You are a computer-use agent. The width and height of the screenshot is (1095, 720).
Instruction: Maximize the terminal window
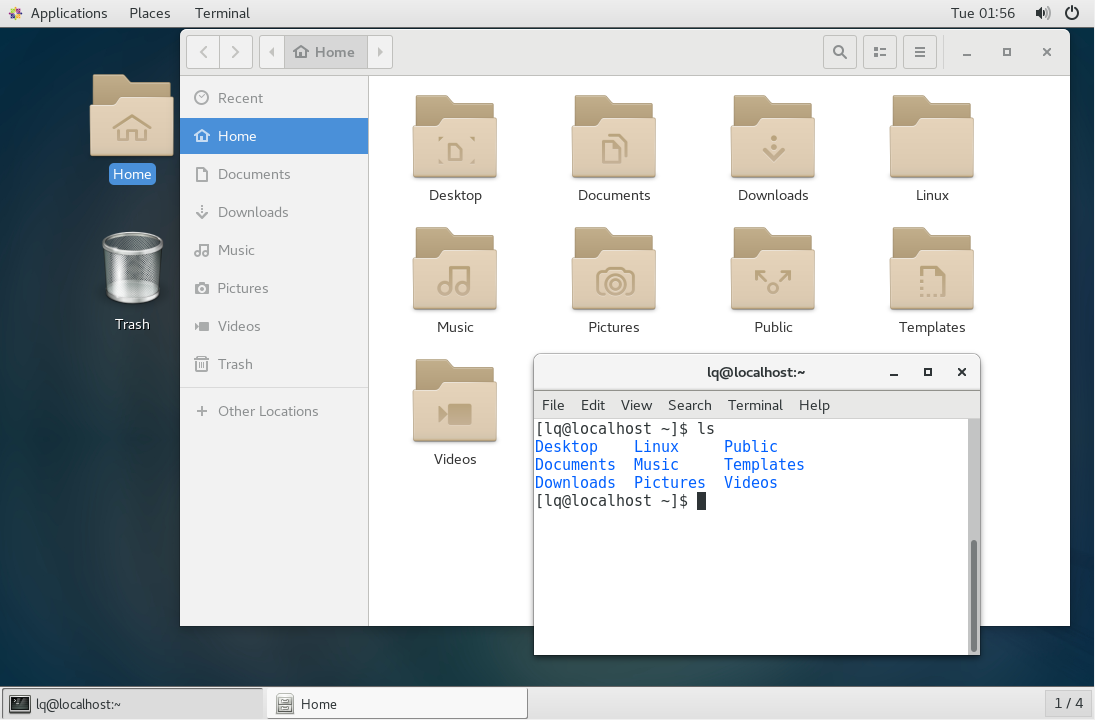coord(927,372)
